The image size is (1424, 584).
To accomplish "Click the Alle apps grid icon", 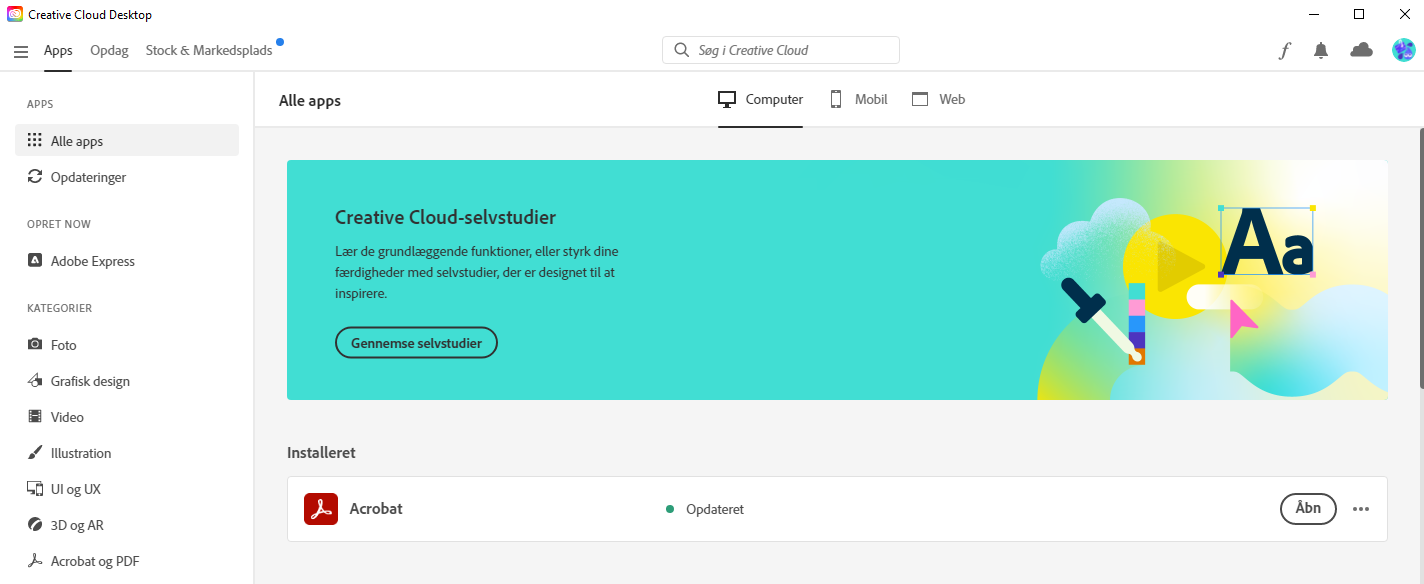I will (35, 141).
